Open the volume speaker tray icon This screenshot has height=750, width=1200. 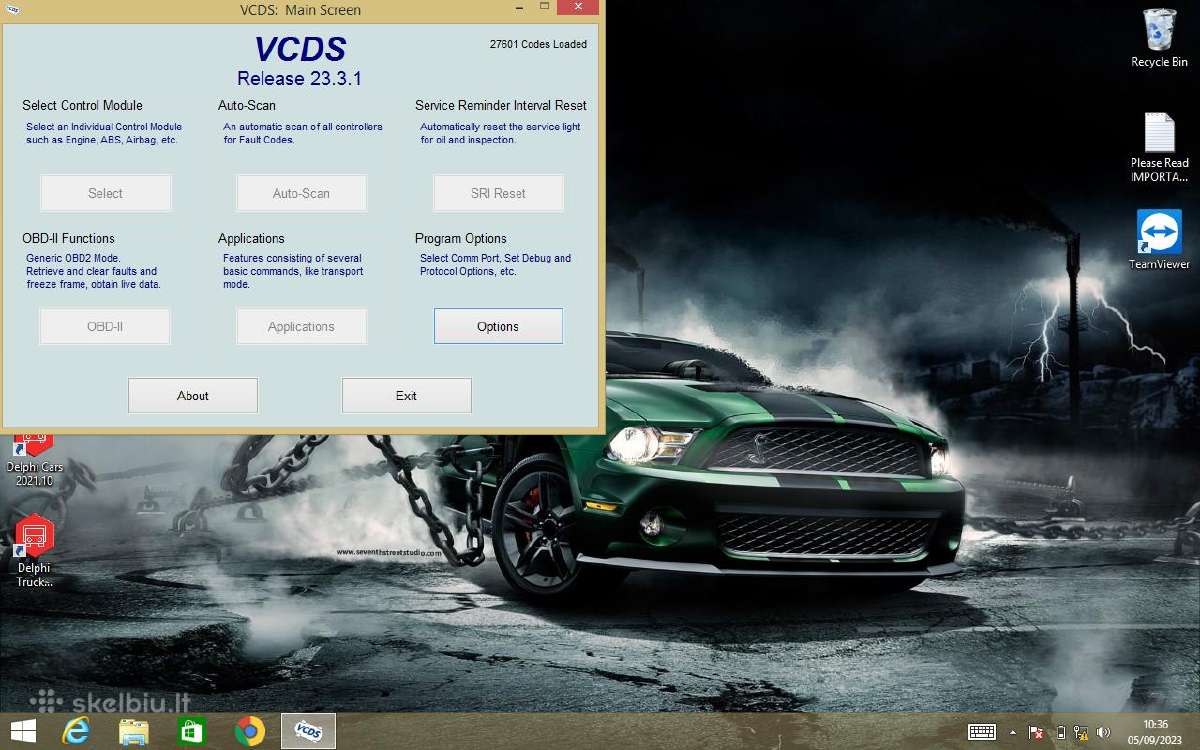coord(1104,732)
